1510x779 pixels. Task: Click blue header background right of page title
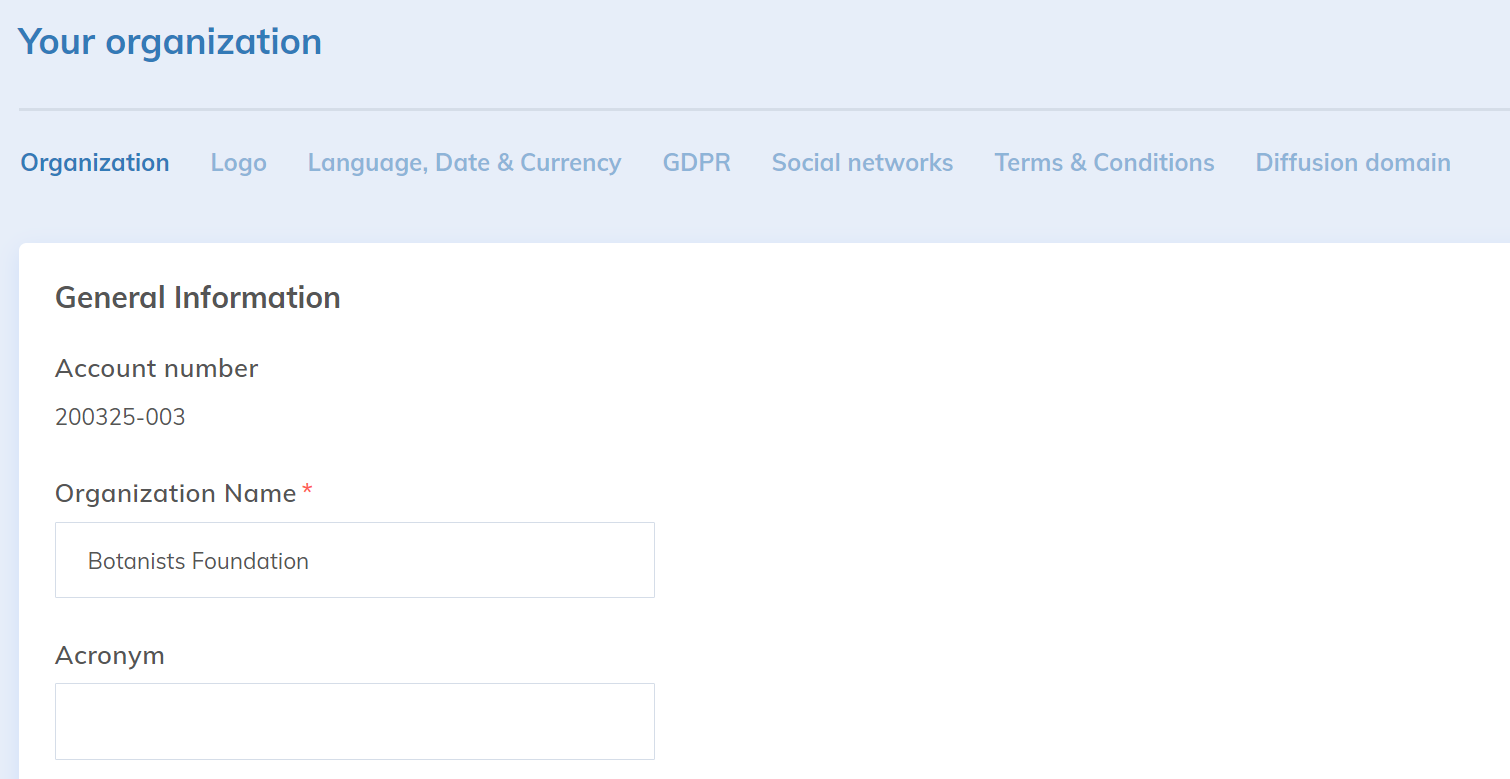click(900, 45)
